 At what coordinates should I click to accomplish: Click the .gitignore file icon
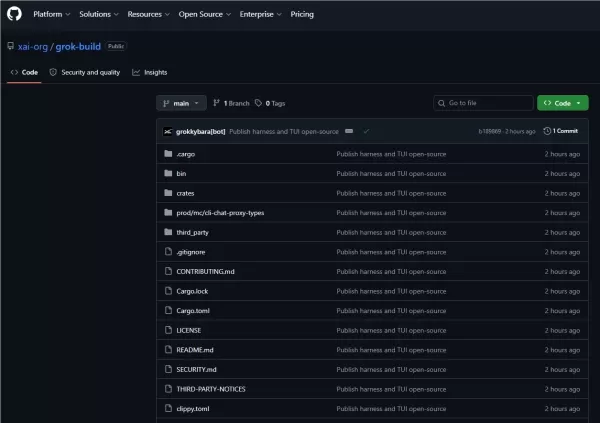pos(168,251)
